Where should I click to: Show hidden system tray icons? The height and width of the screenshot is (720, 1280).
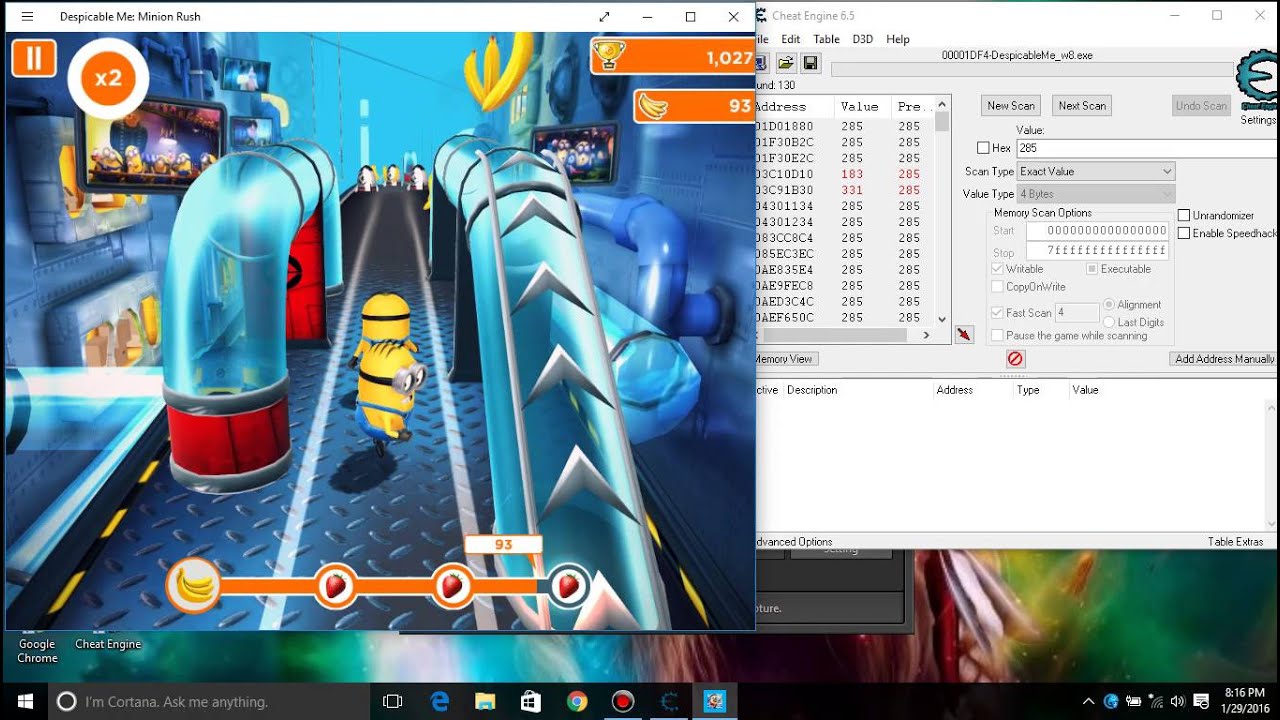pyautogui.click(x=1088, y=701)
